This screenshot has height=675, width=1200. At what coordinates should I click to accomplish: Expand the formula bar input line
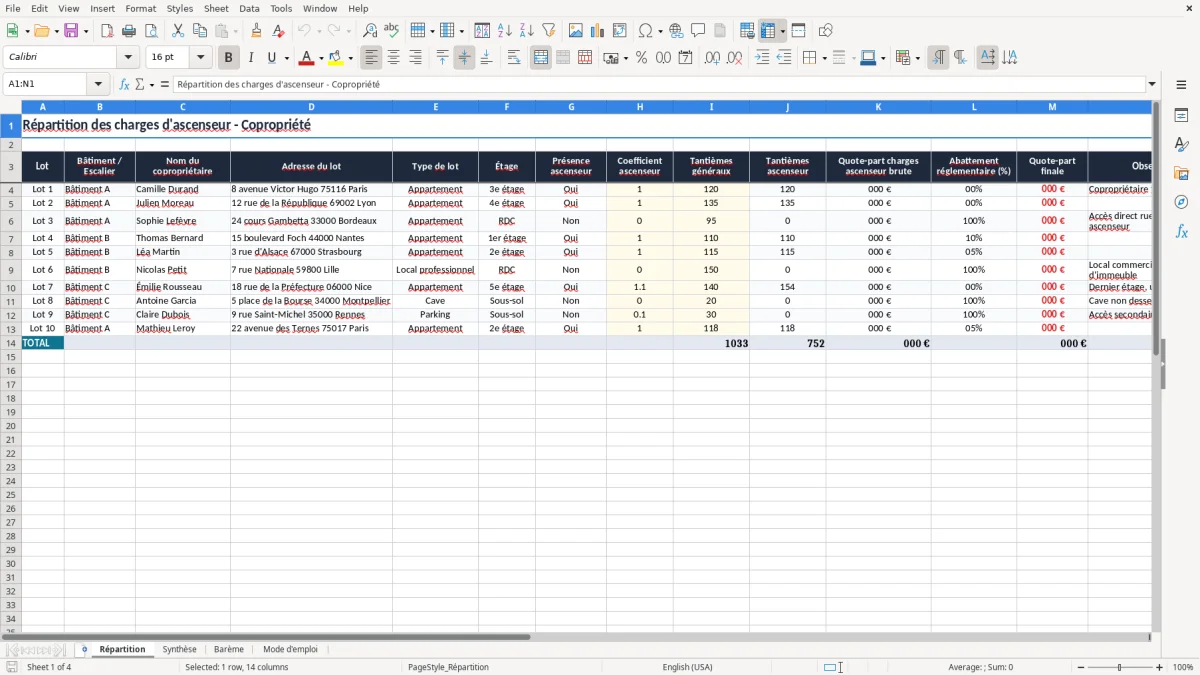[x=1152, y=84]
